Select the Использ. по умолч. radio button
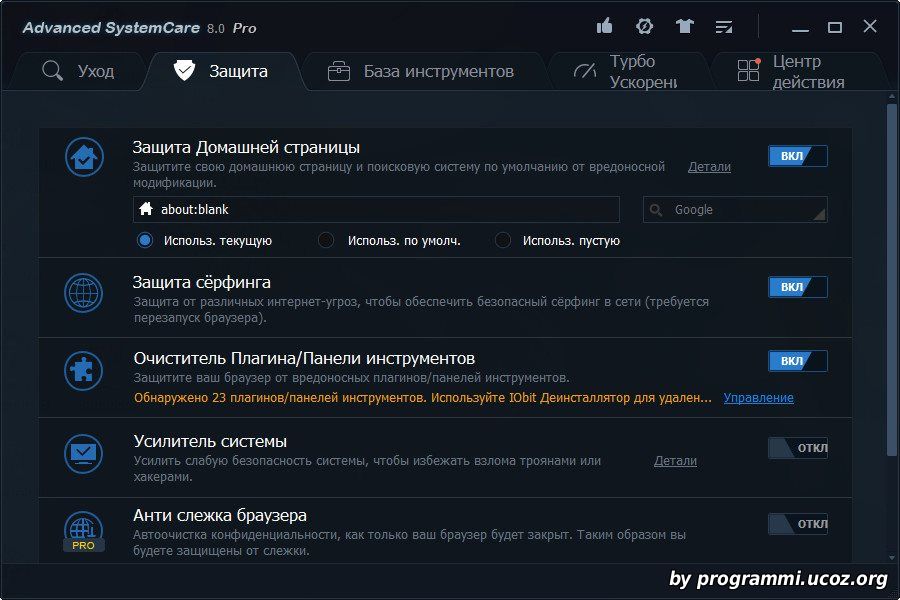The image size is (900, 600). [x=326, y=240]
